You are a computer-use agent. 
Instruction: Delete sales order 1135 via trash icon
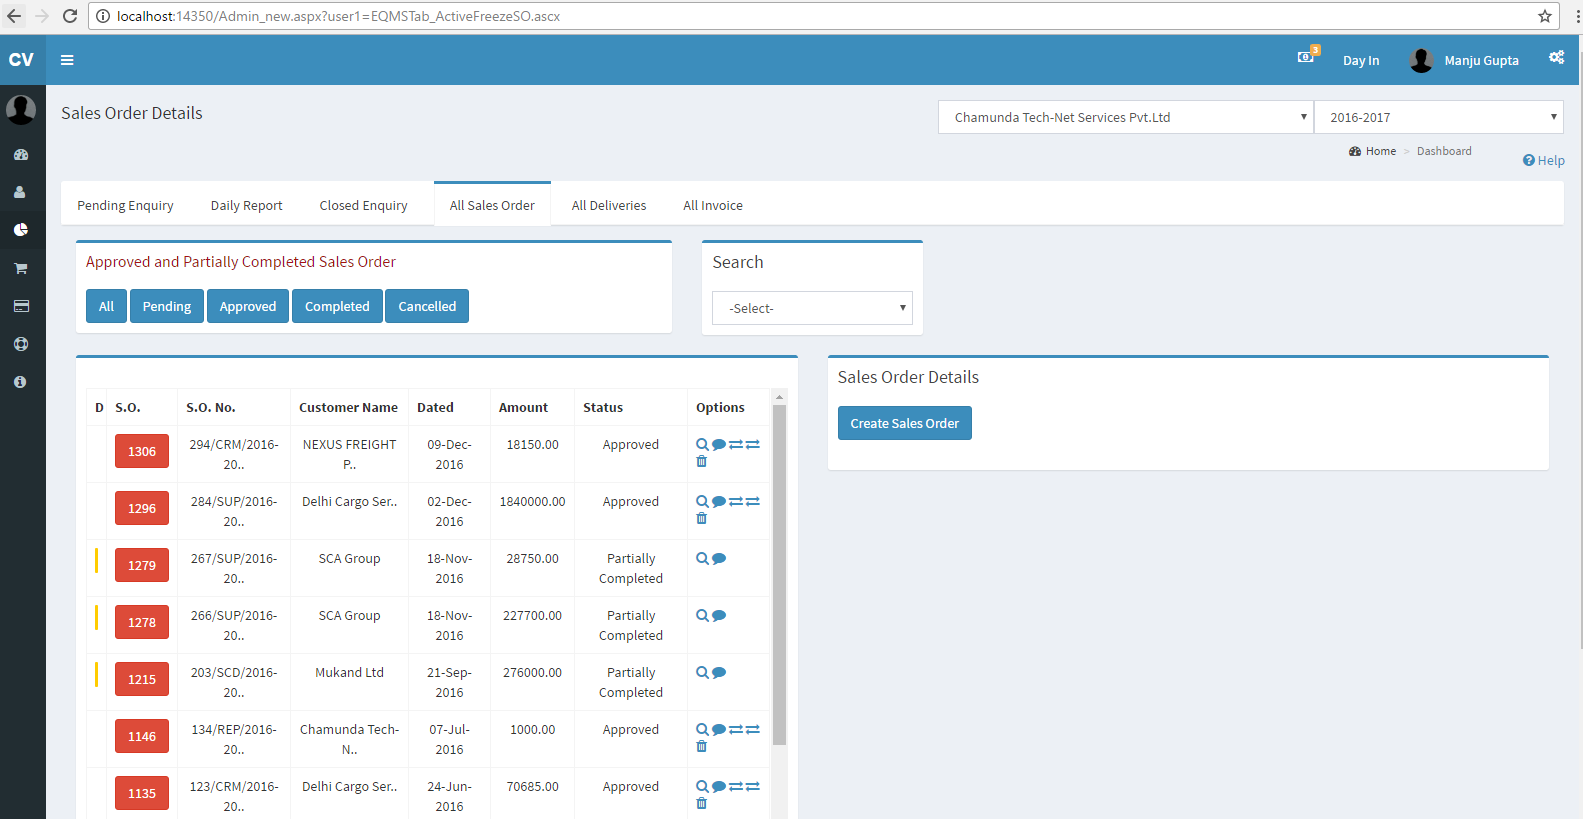click(x=701, y=803)
